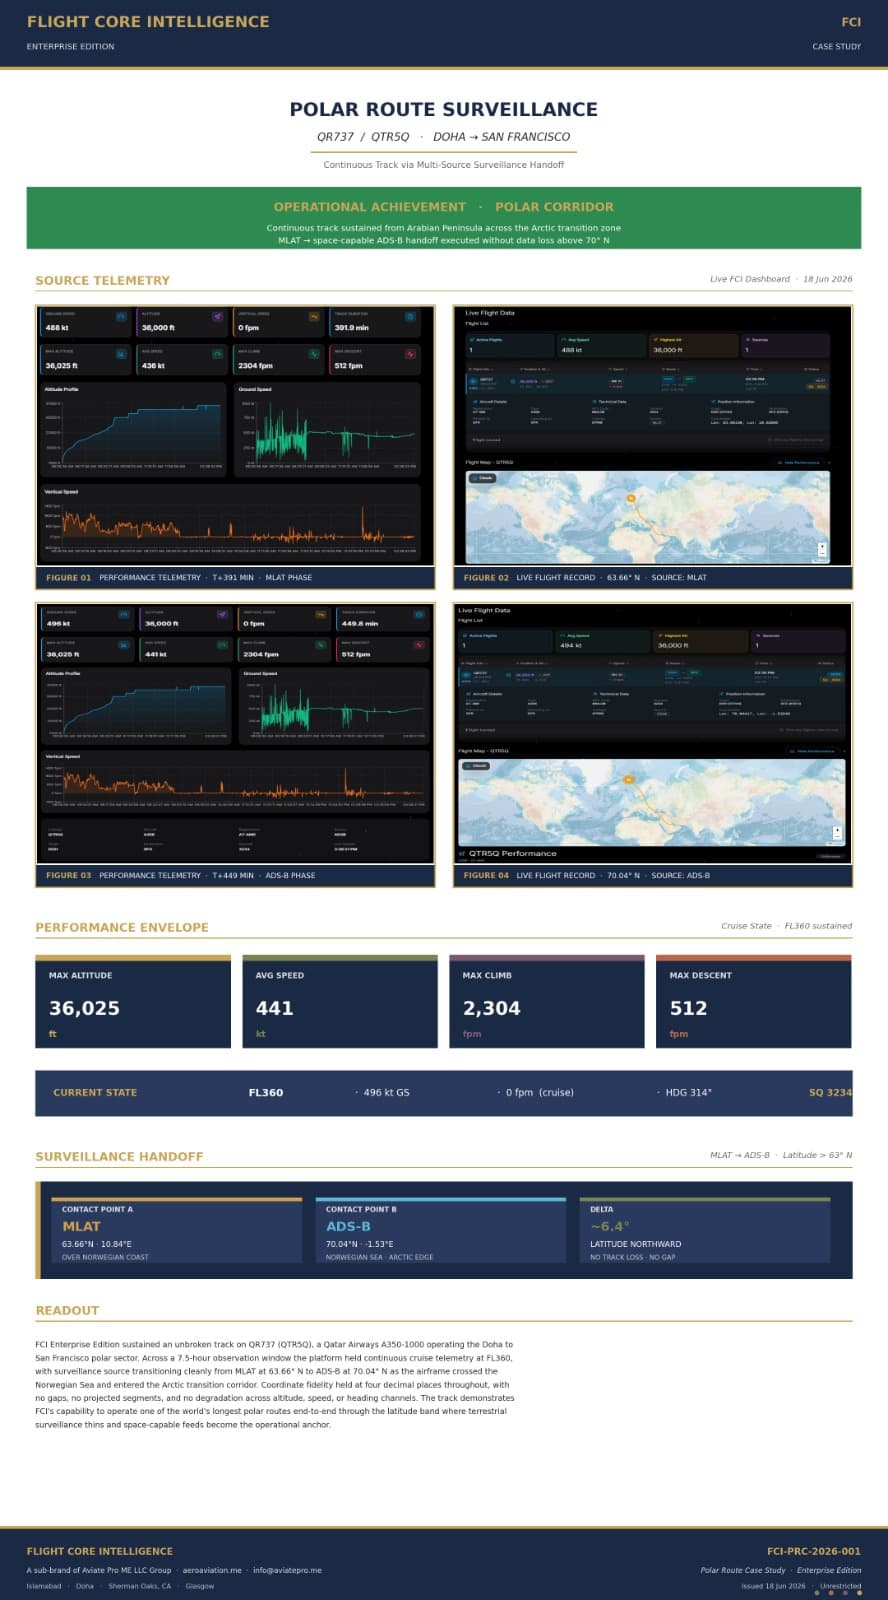The width and height of the screenshot is (888, 1600).
Task: Click the orange aircraft marker on the Figure 02 map
Action: click(631, 497)
